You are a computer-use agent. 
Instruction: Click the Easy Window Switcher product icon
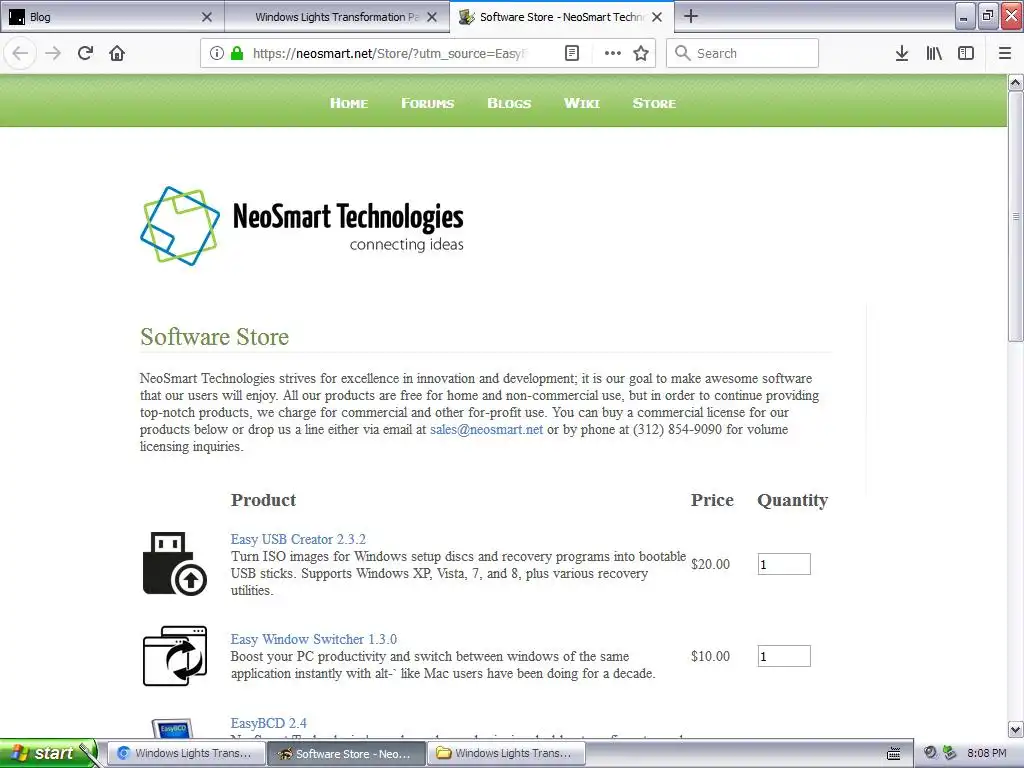[175, 656]
